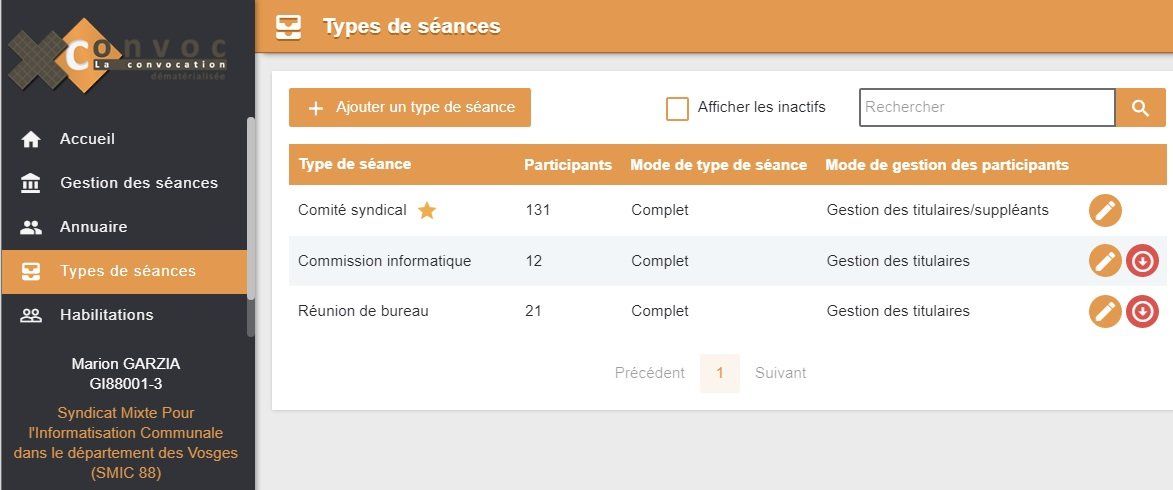Deactivate the Réunion de bureau session type
Screen dimensions: 1173x490
[x=1142, y=311]
